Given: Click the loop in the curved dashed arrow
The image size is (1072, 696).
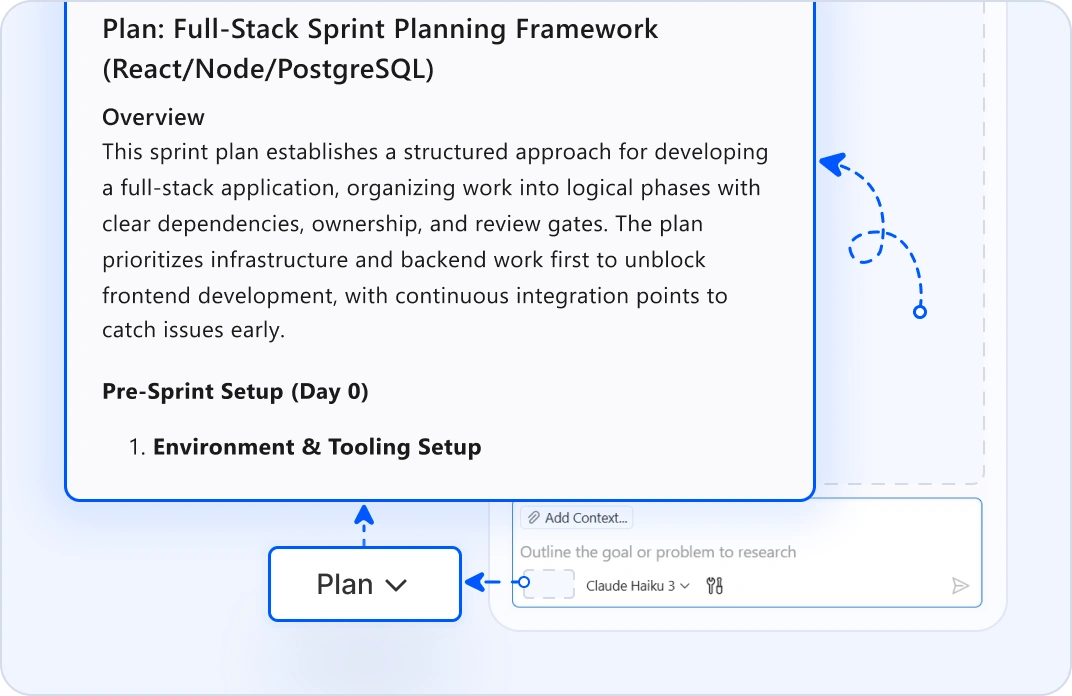Looking at the screenshot, I should (866, 247).
